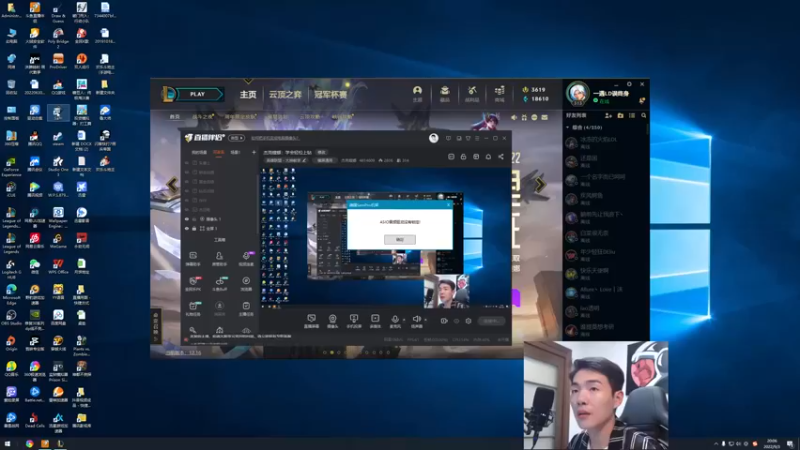Open the 浏览器 tool in toolbox
The height and width of the screenshot is (450, 800).
coord(246,284)
